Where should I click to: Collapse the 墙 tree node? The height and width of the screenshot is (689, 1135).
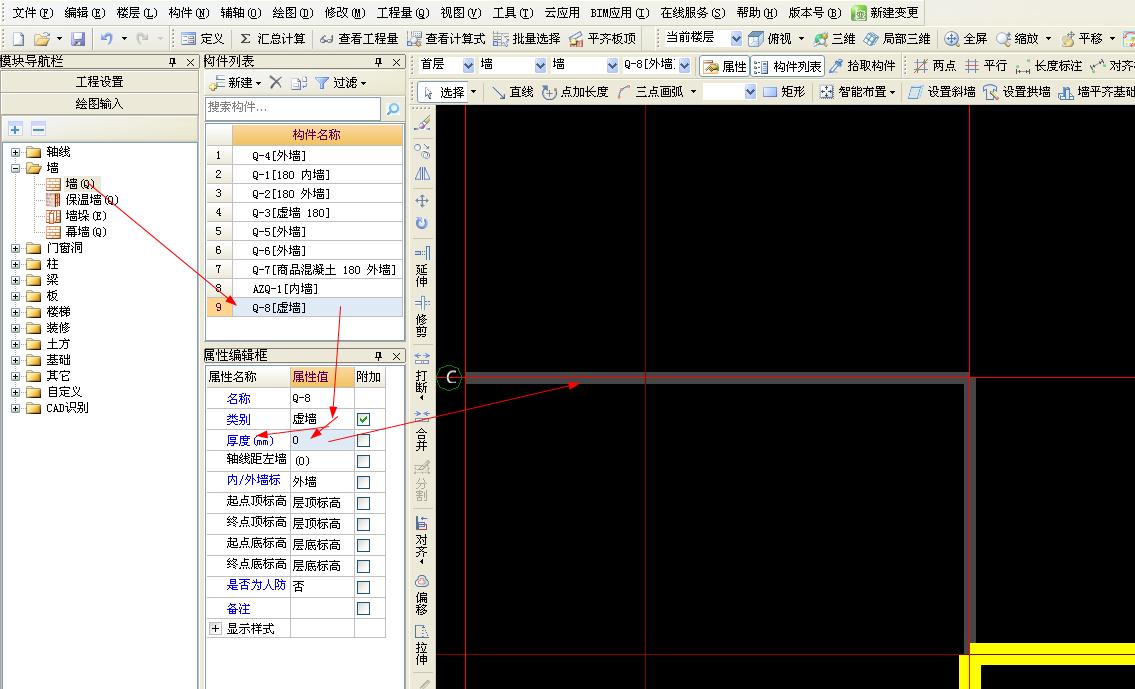click(15, 168)
